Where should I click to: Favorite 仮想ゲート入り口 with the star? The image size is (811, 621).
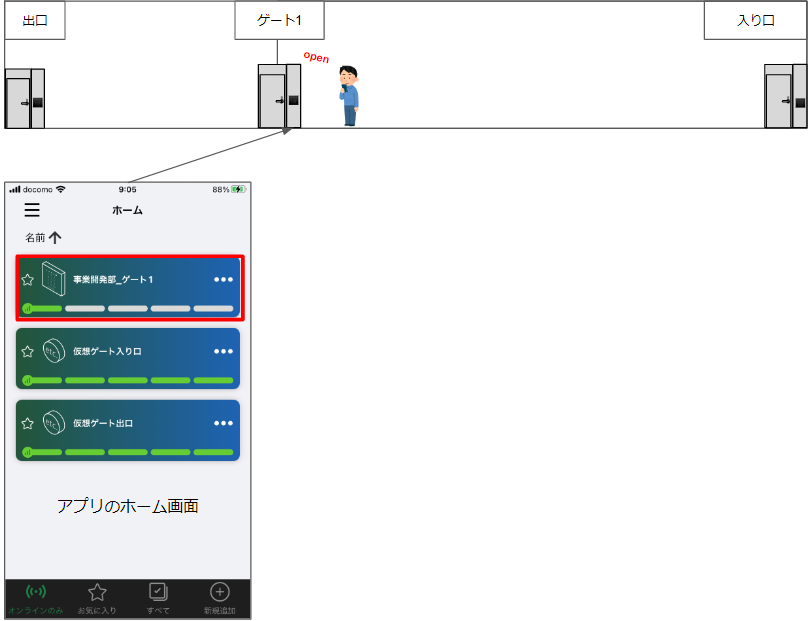(27, 352)
